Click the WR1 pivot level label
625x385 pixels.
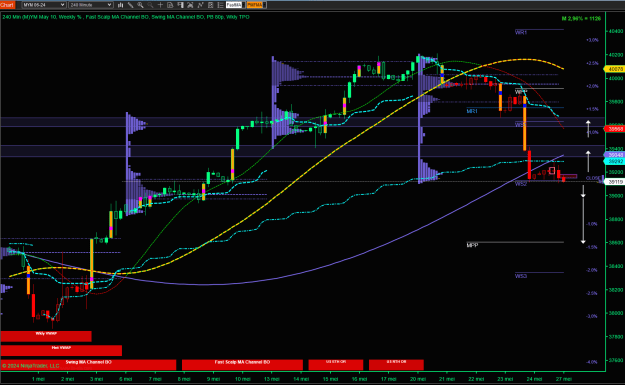point(521,32)
